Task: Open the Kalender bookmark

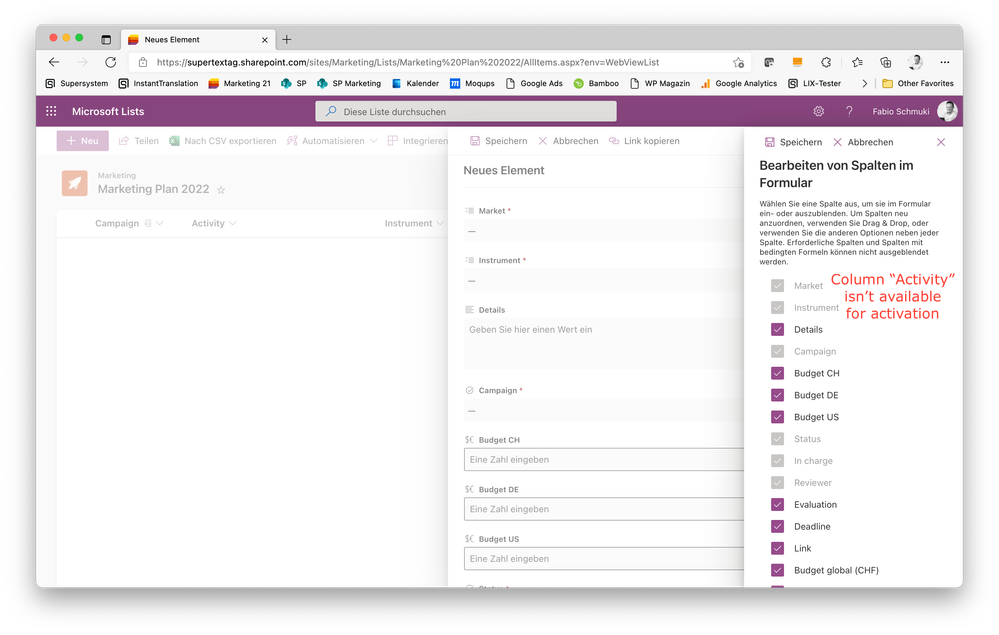Action: [415, 83]
